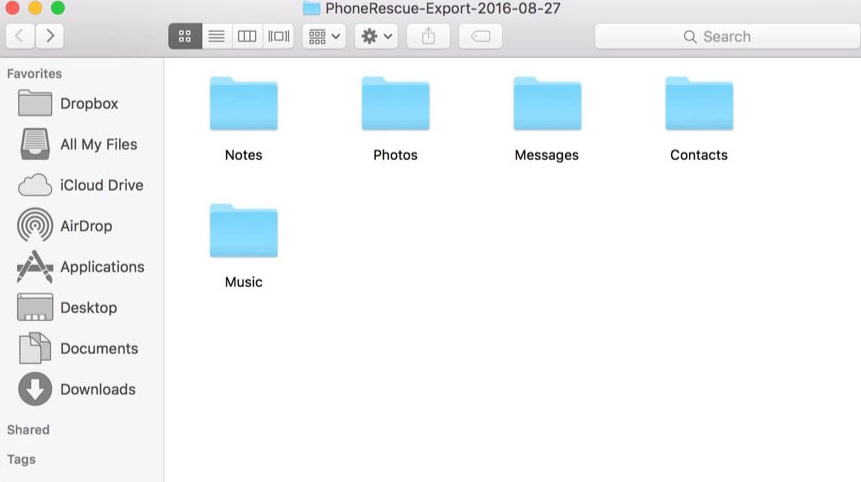This screenshot has height=482, width=861.
Task: Select the Photos folder icon
Action: 395,104
